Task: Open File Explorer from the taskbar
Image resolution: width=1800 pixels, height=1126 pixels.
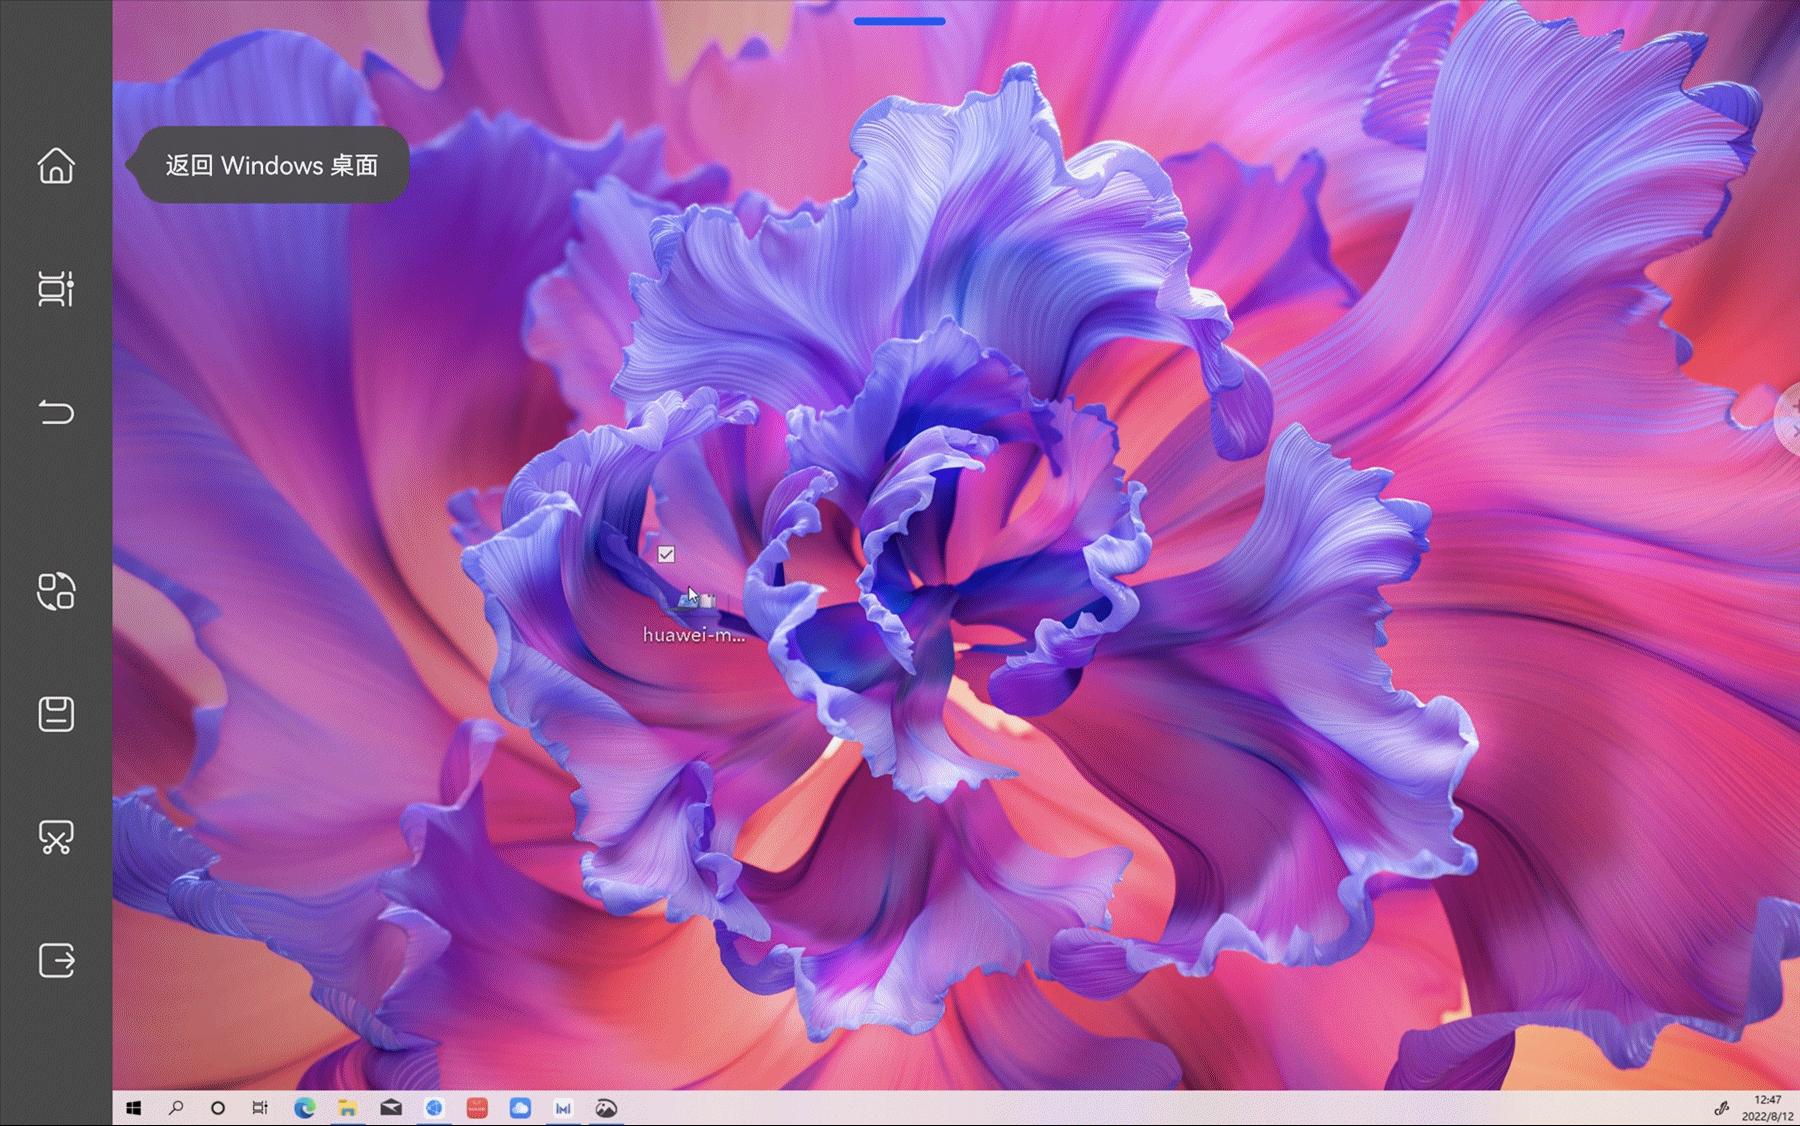Action: click(x=347, y=1108)
